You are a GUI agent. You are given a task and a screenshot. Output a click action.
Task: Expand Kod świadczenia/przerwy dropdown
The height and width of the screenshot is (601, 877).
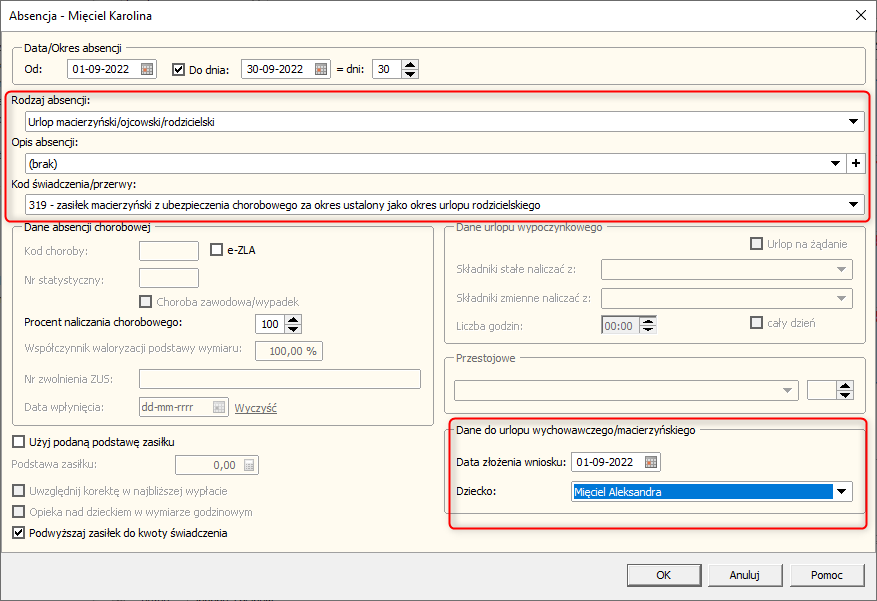(854, 205)
